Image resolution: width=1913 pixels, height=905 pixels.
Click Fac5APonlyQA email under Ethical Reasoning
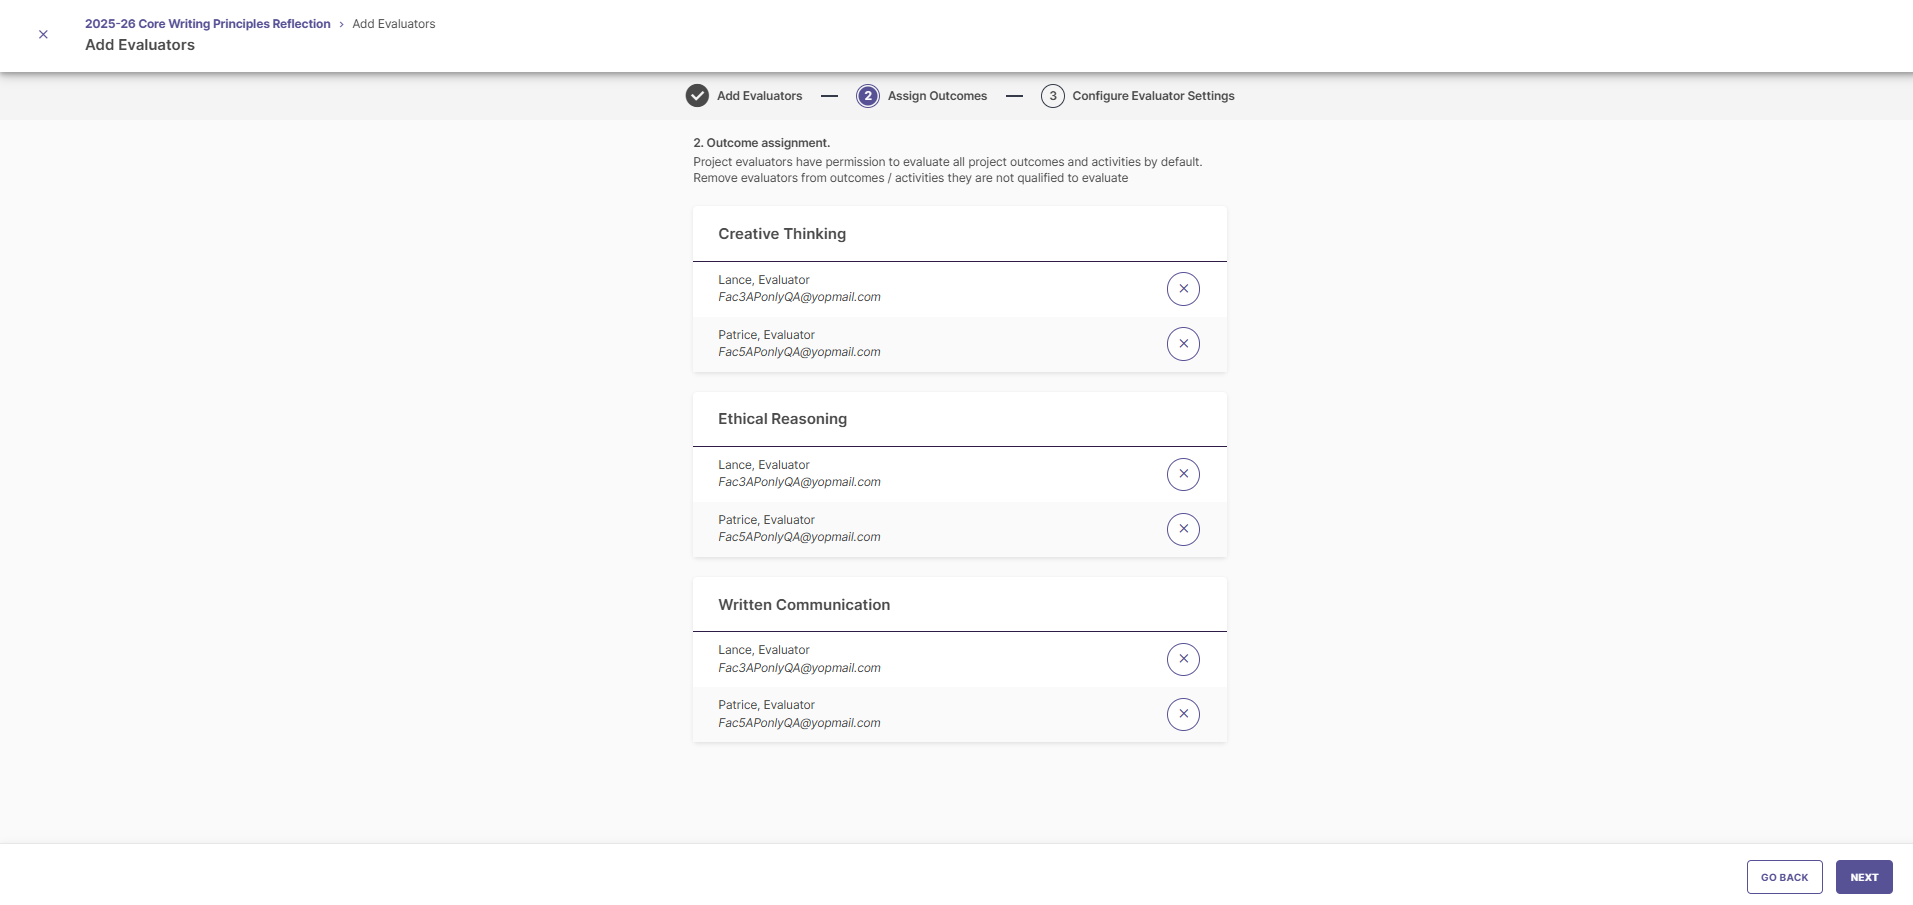[799, 537]
